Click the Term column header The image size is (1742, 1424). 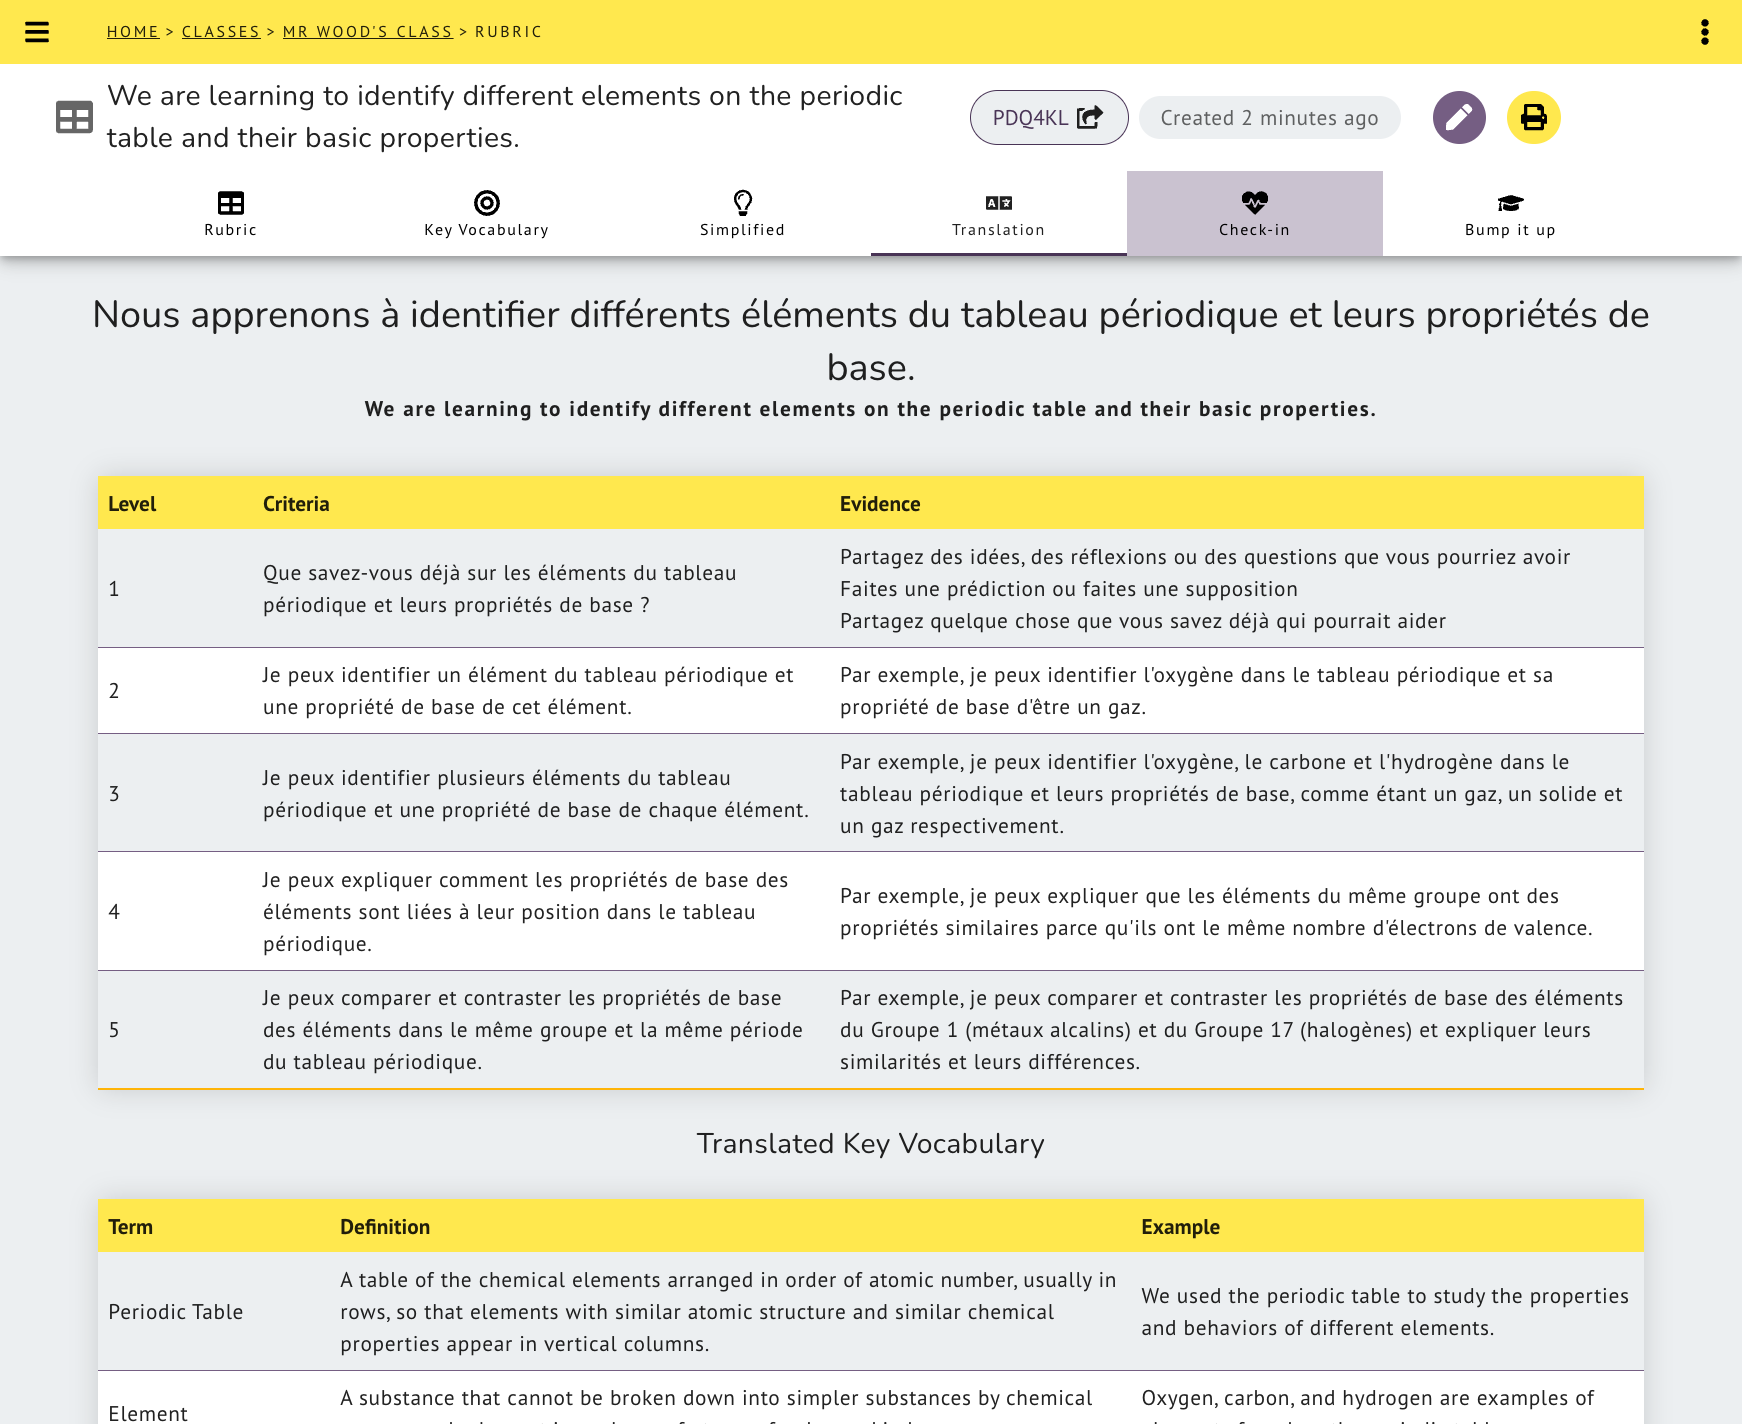[x=131, y=1227]
